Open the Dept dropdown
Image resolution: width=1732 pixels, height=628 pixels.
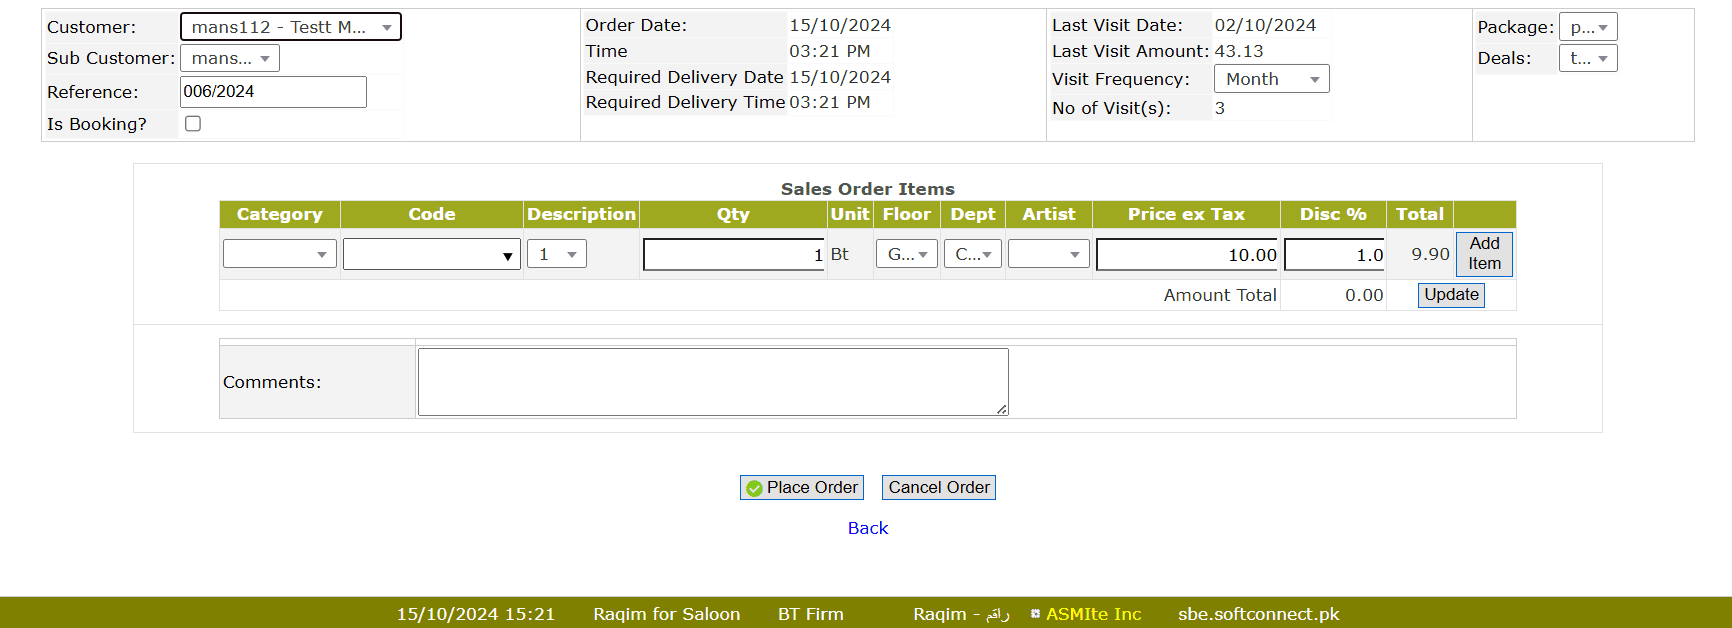point(972,255)
